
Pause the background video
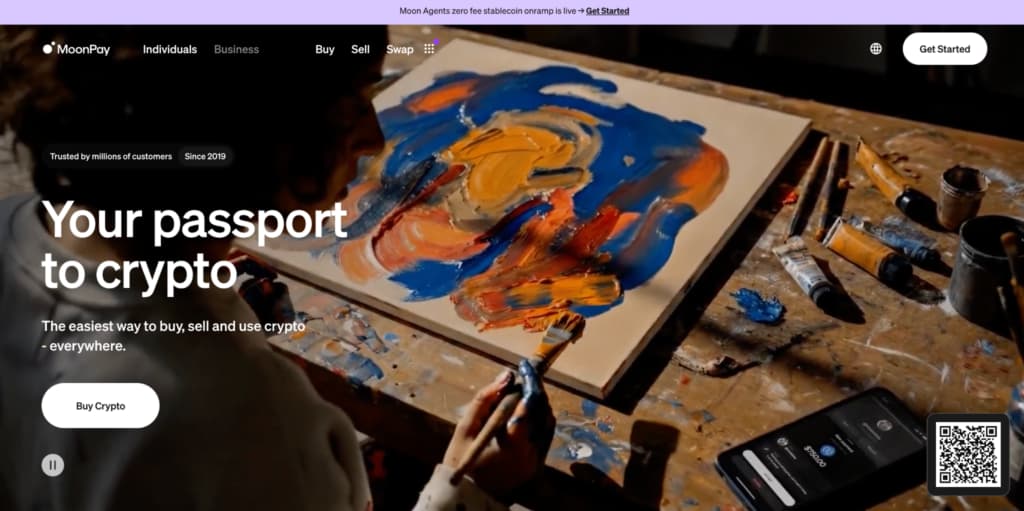point(53,465)
